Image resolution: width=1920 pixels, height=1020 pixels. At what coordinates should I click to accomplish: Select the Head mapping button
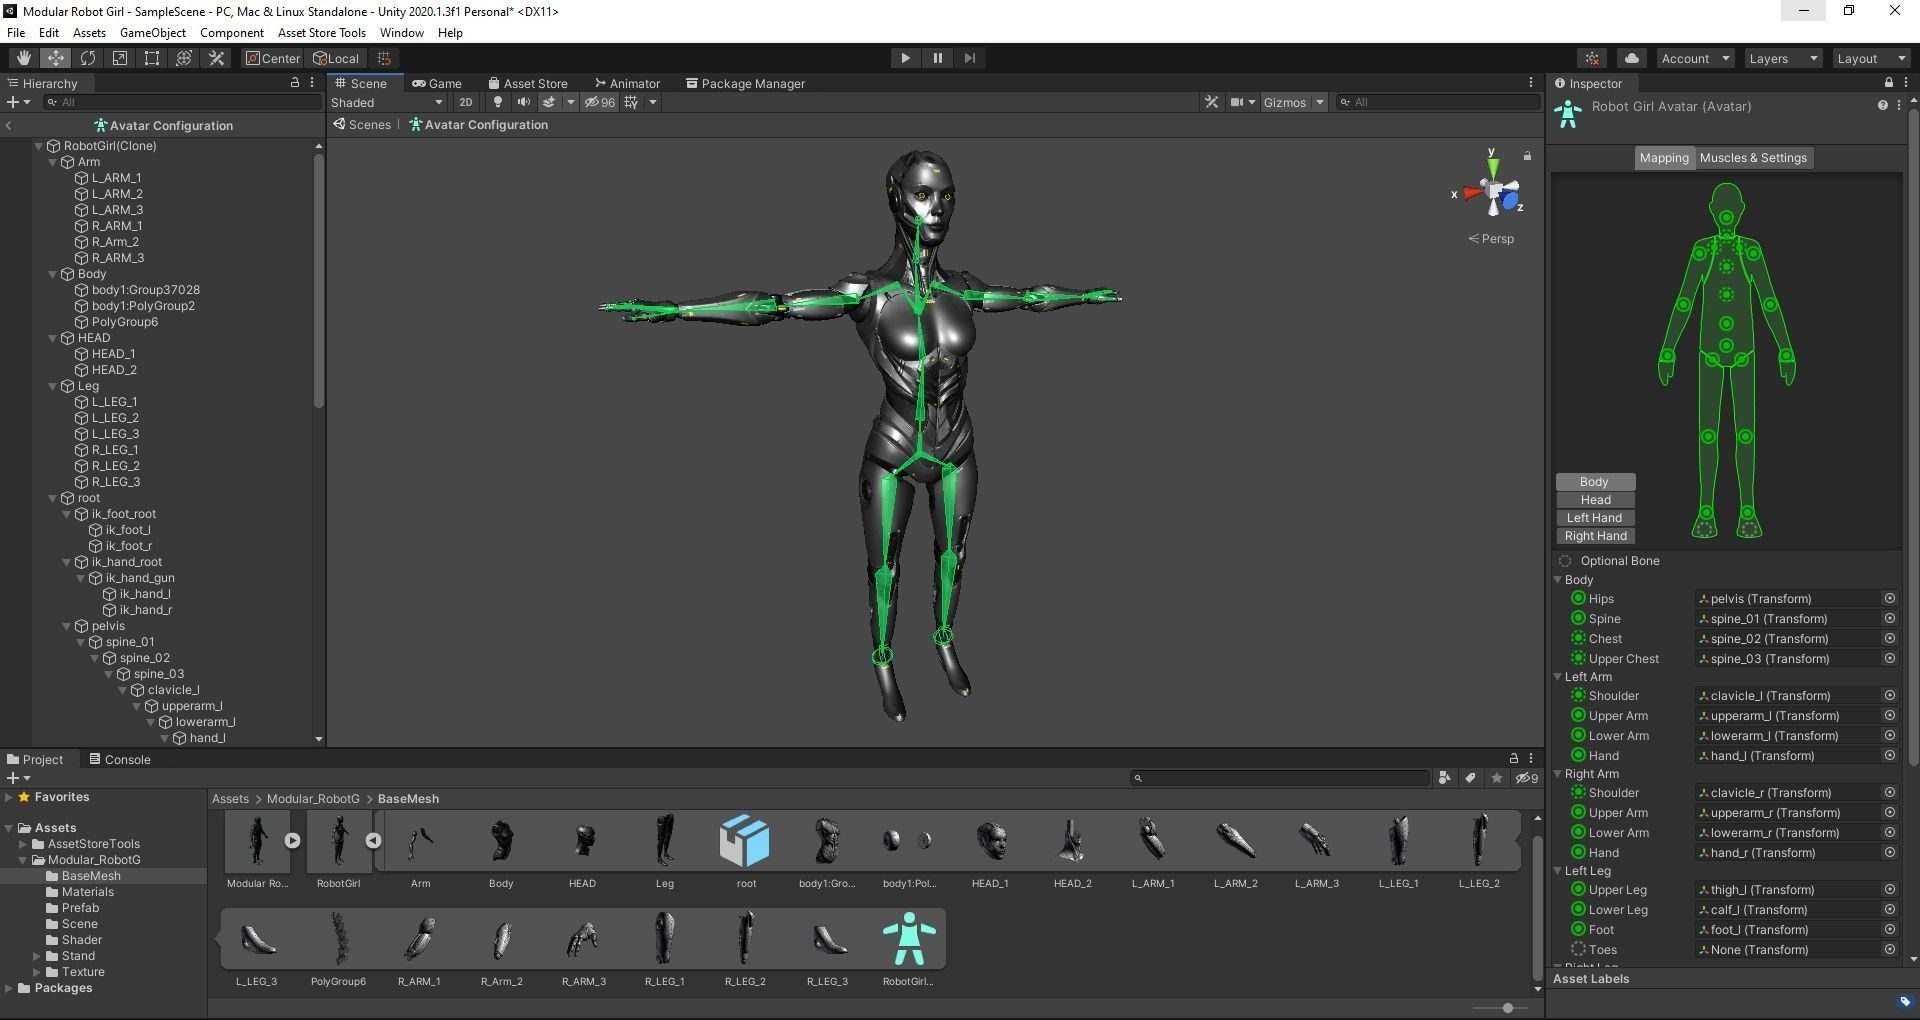pyautogui.click(x=1595, y=500)
